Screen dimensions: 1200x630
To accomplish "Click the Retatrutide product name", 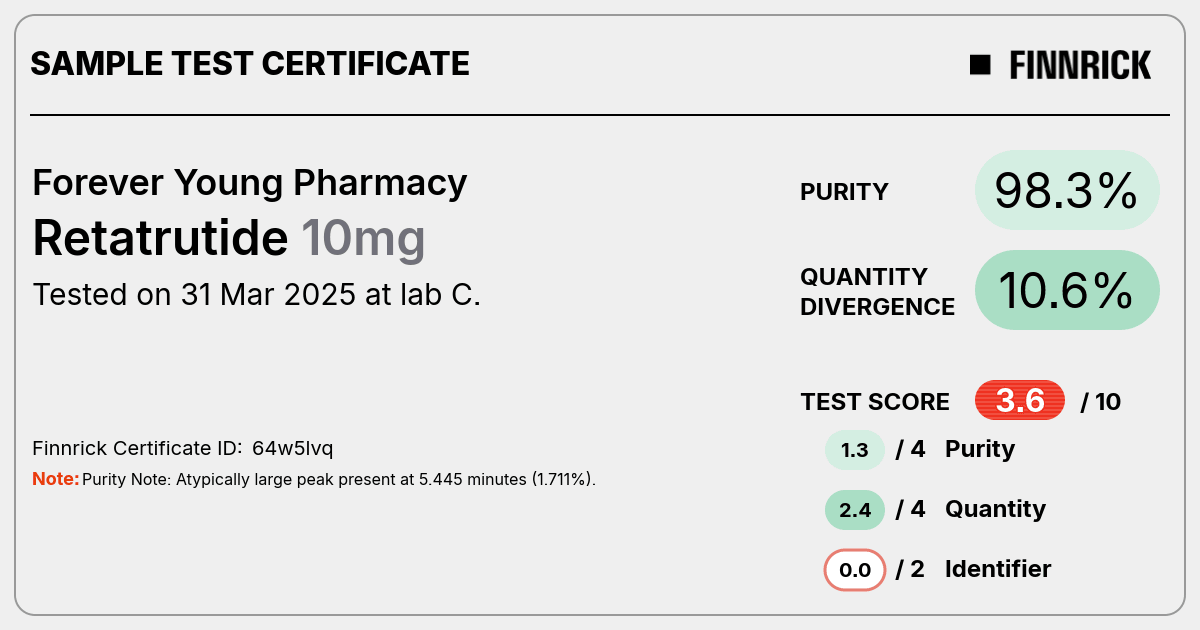I will click(x=160, y=238).
